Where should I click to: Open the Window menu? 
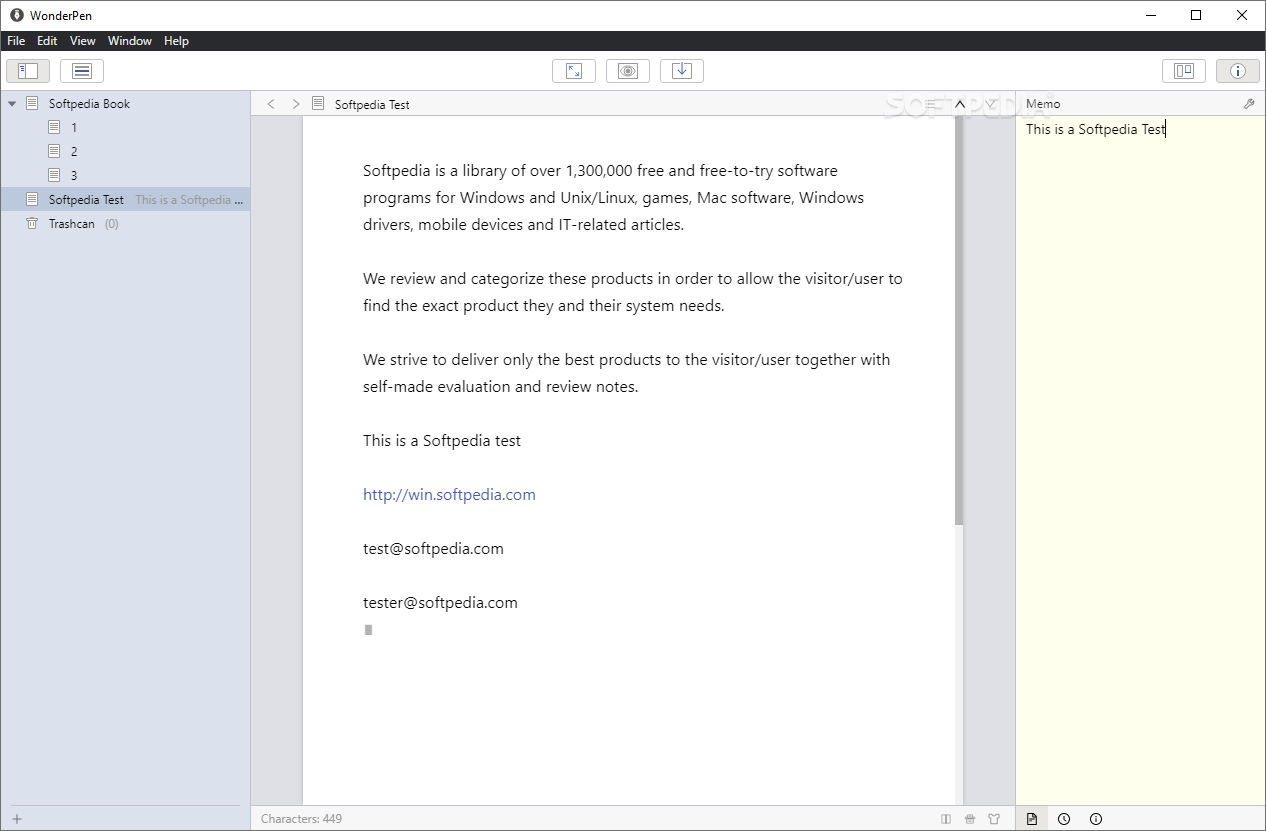[130, 41]
